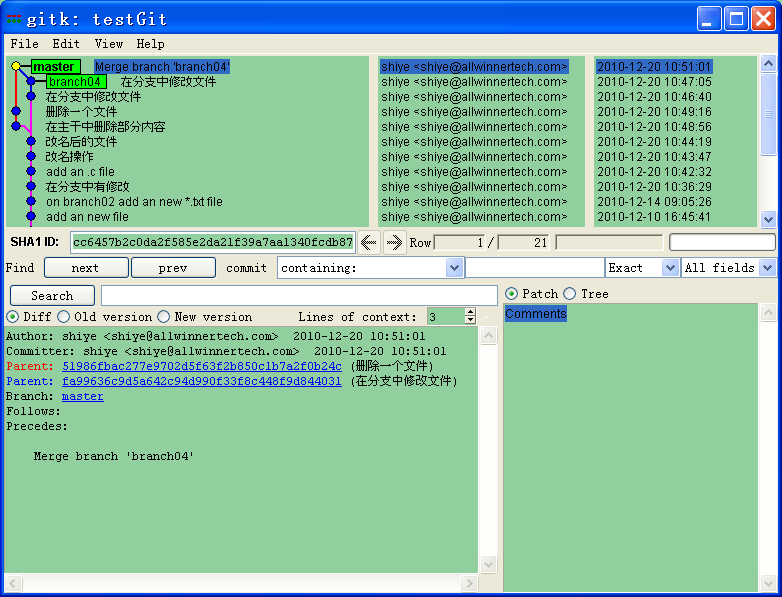Open the File menu
The height and width of the screenshot is (597, 782).
24,44
